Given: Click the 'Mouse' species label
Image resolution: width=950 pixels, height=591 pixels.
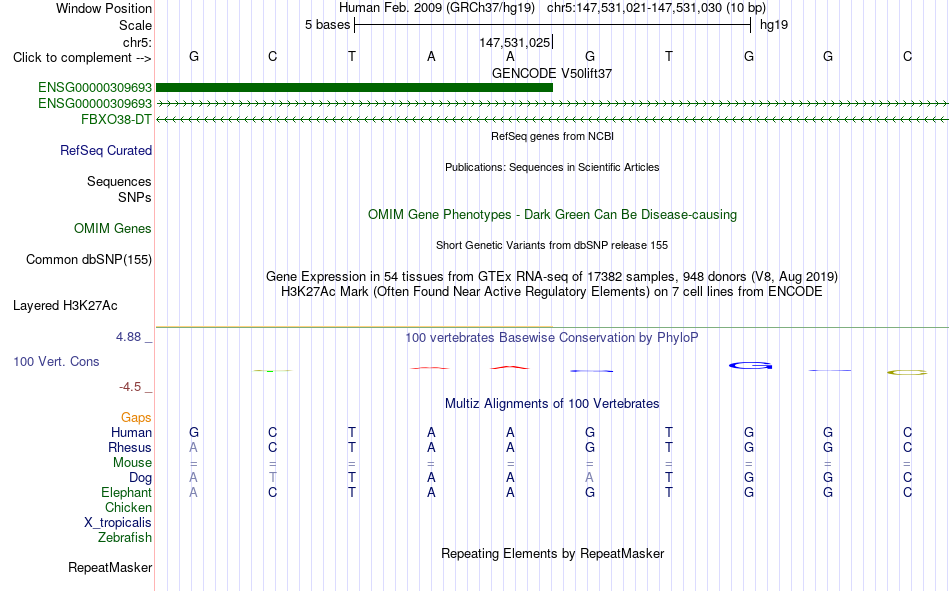Looking at the screenshot, I should coord(132,462).
